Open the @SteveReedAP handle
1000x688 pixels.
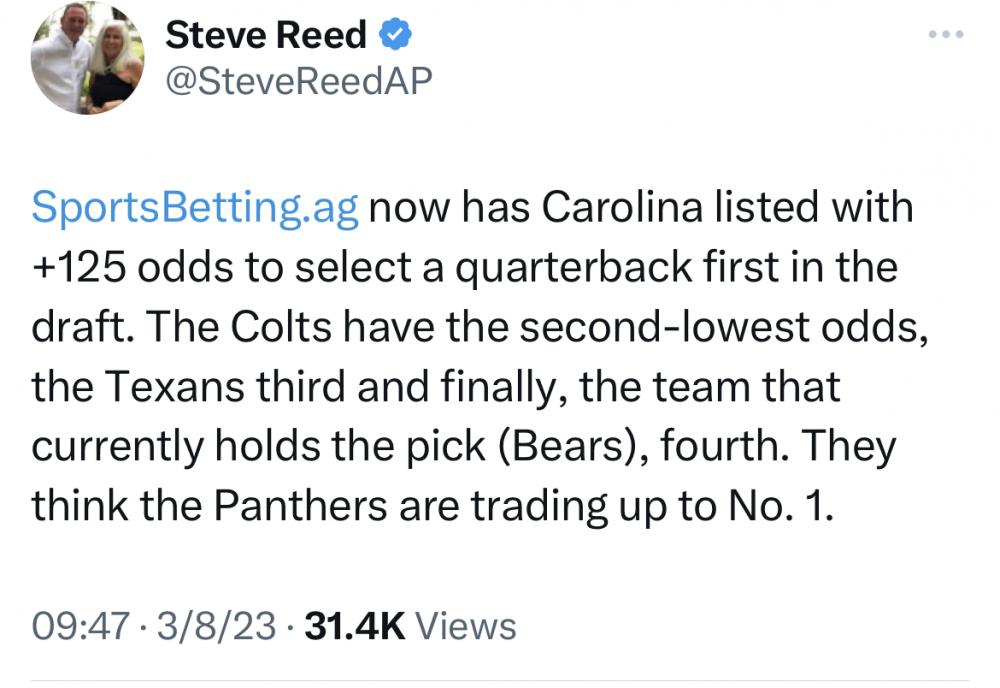tap(297, 81)
